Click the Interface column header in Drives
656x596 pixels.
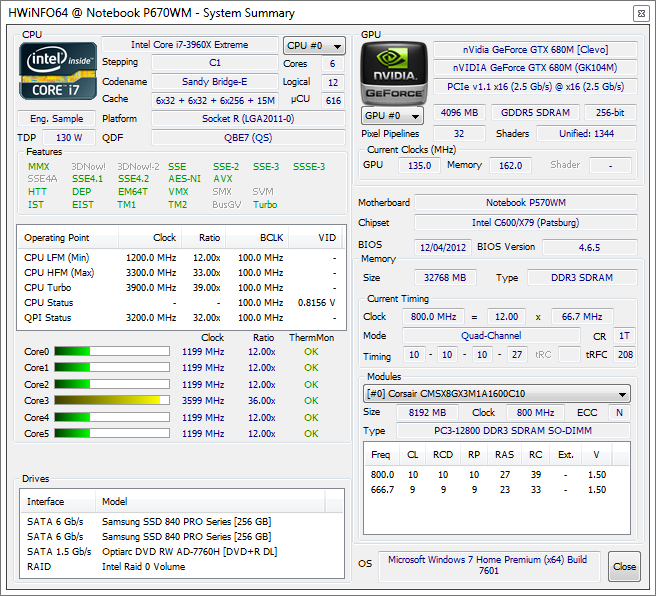point(58,501)
